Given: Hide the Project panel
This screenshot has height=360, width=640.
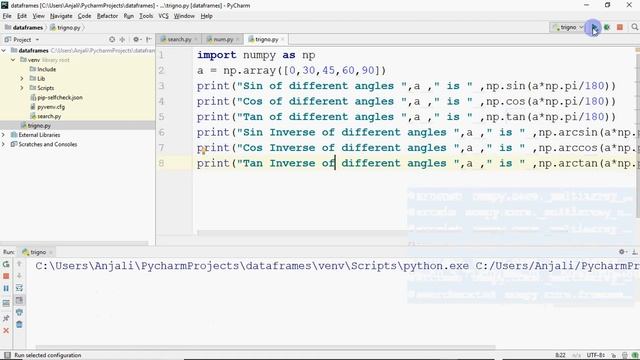Looking at the screenshot, I should [x=149, y=40].
